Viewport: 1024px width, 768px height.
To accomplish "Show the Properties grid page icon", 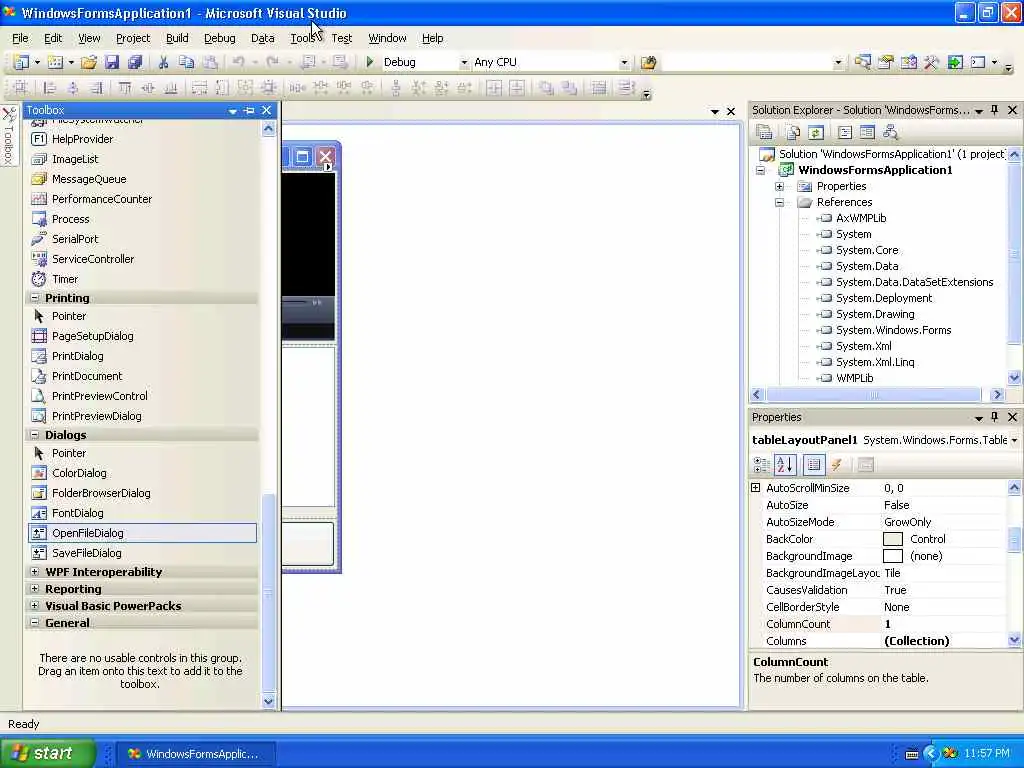I will [813, 464].
